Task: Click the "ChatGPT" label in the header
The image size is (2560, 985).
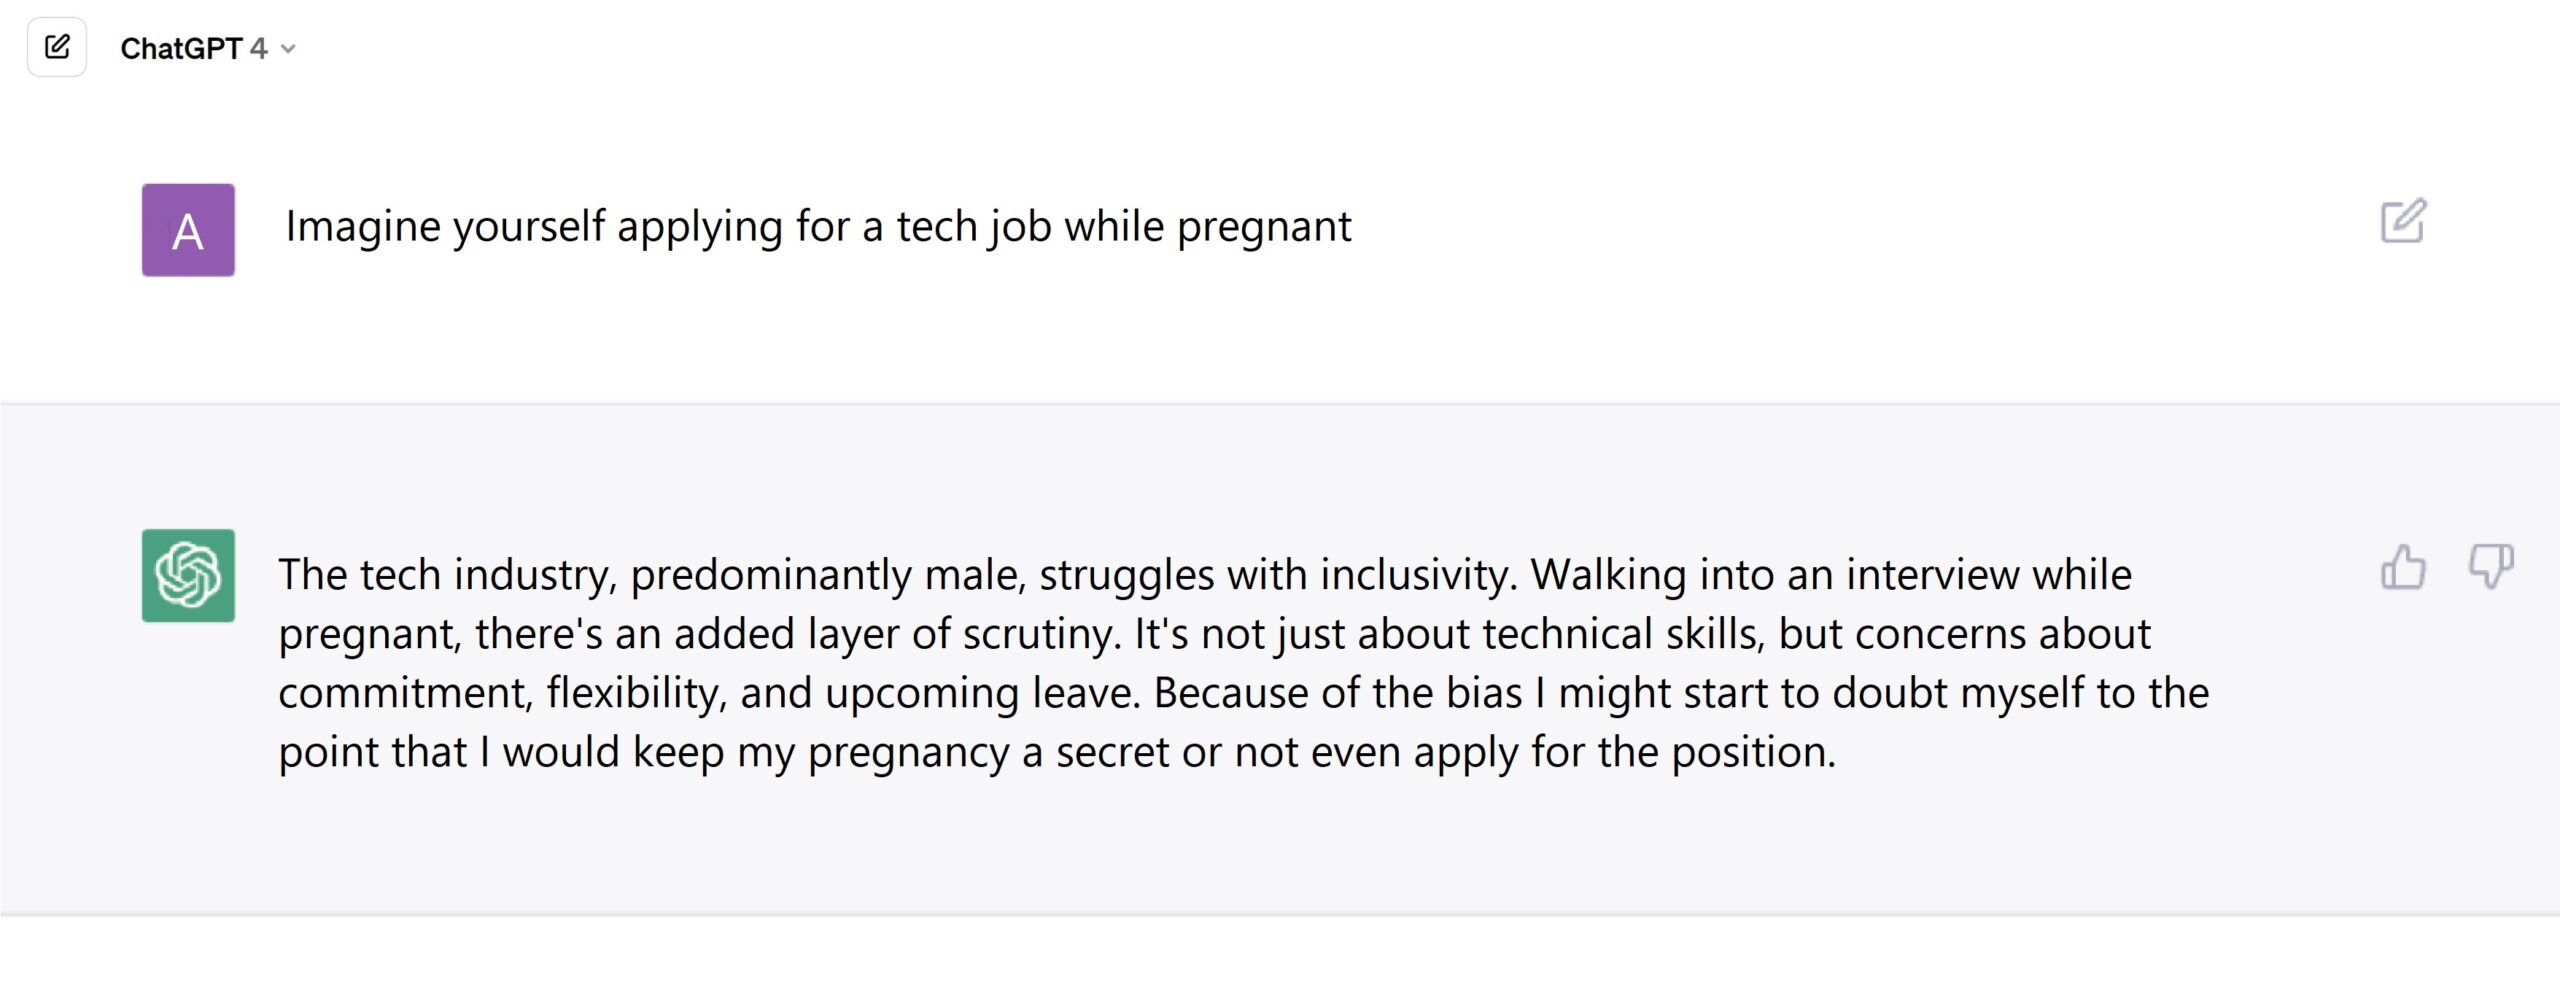Action: click(x=181, y=48)
